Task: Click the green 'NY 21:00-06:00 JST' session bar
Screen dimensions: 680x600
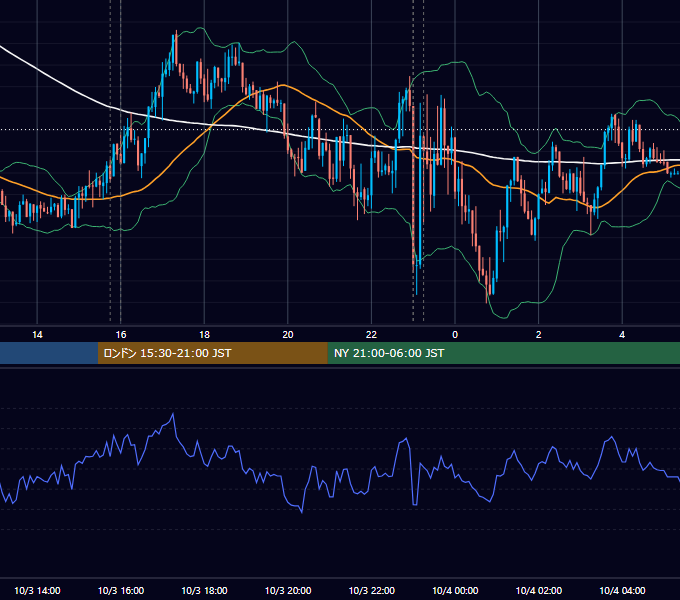Action: pyautogui.click(x=503, y=353)
